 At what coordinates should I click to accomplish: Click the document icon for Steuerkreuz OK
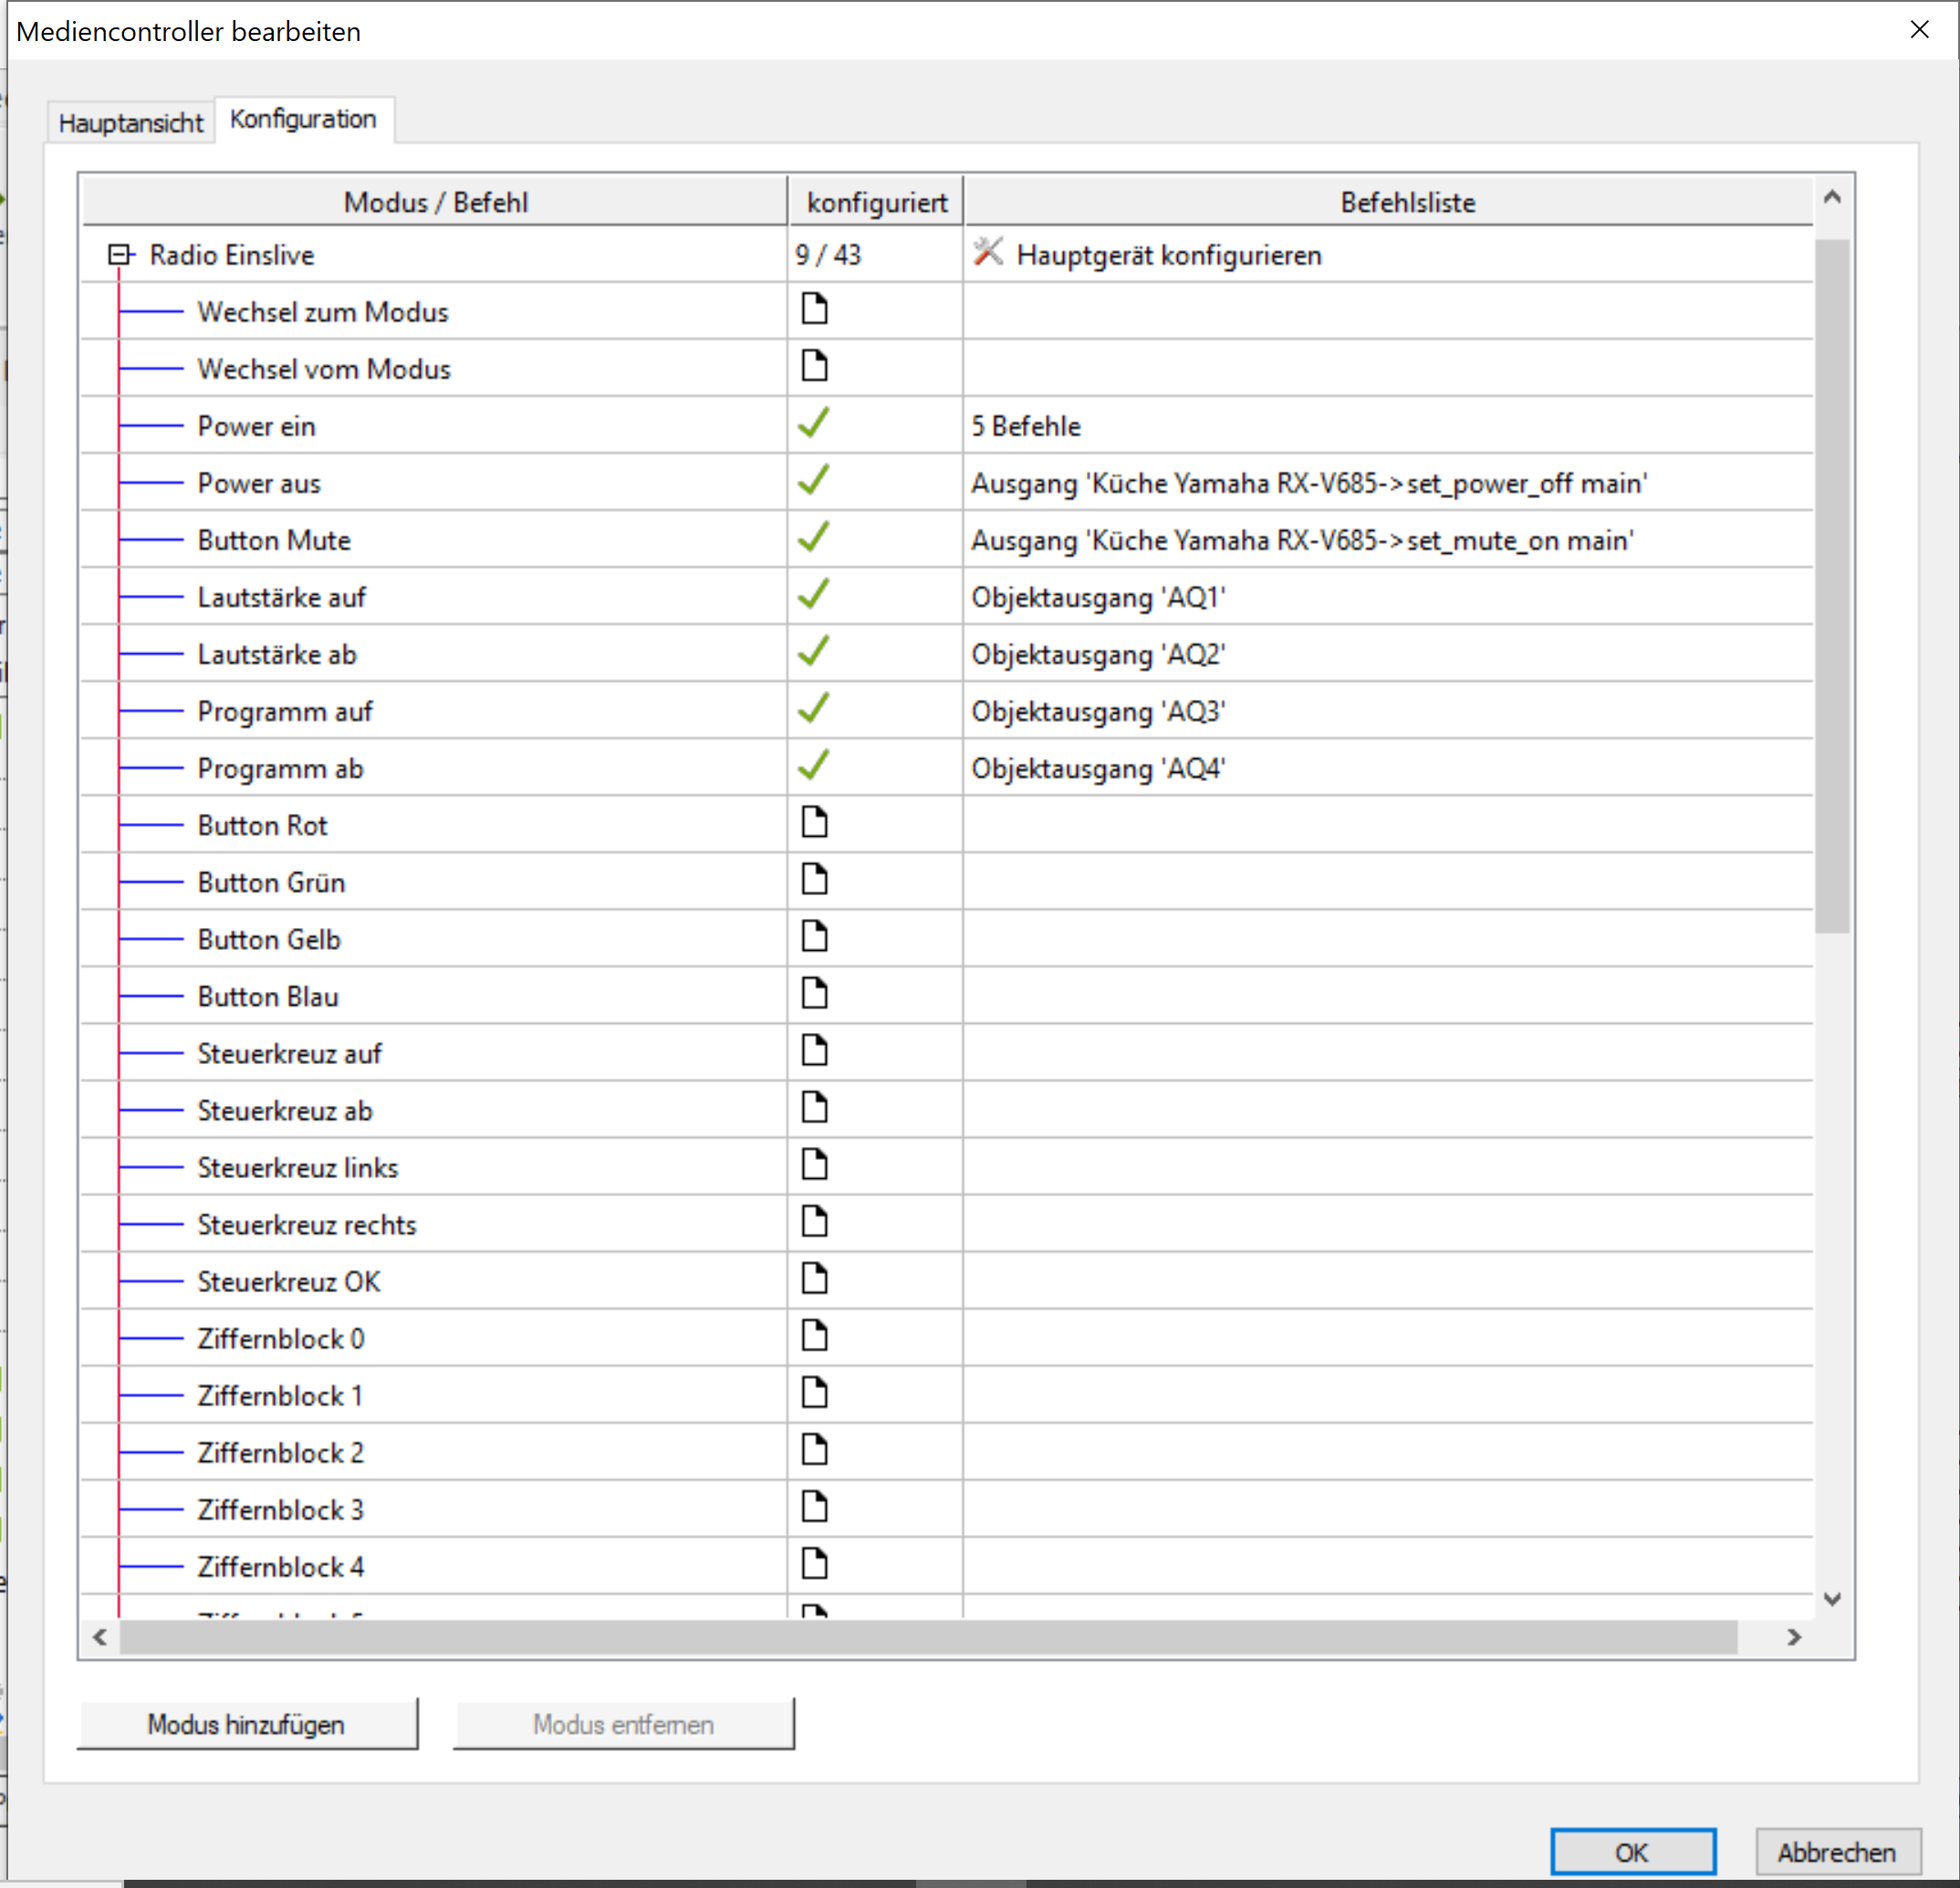click(814, 1279)
